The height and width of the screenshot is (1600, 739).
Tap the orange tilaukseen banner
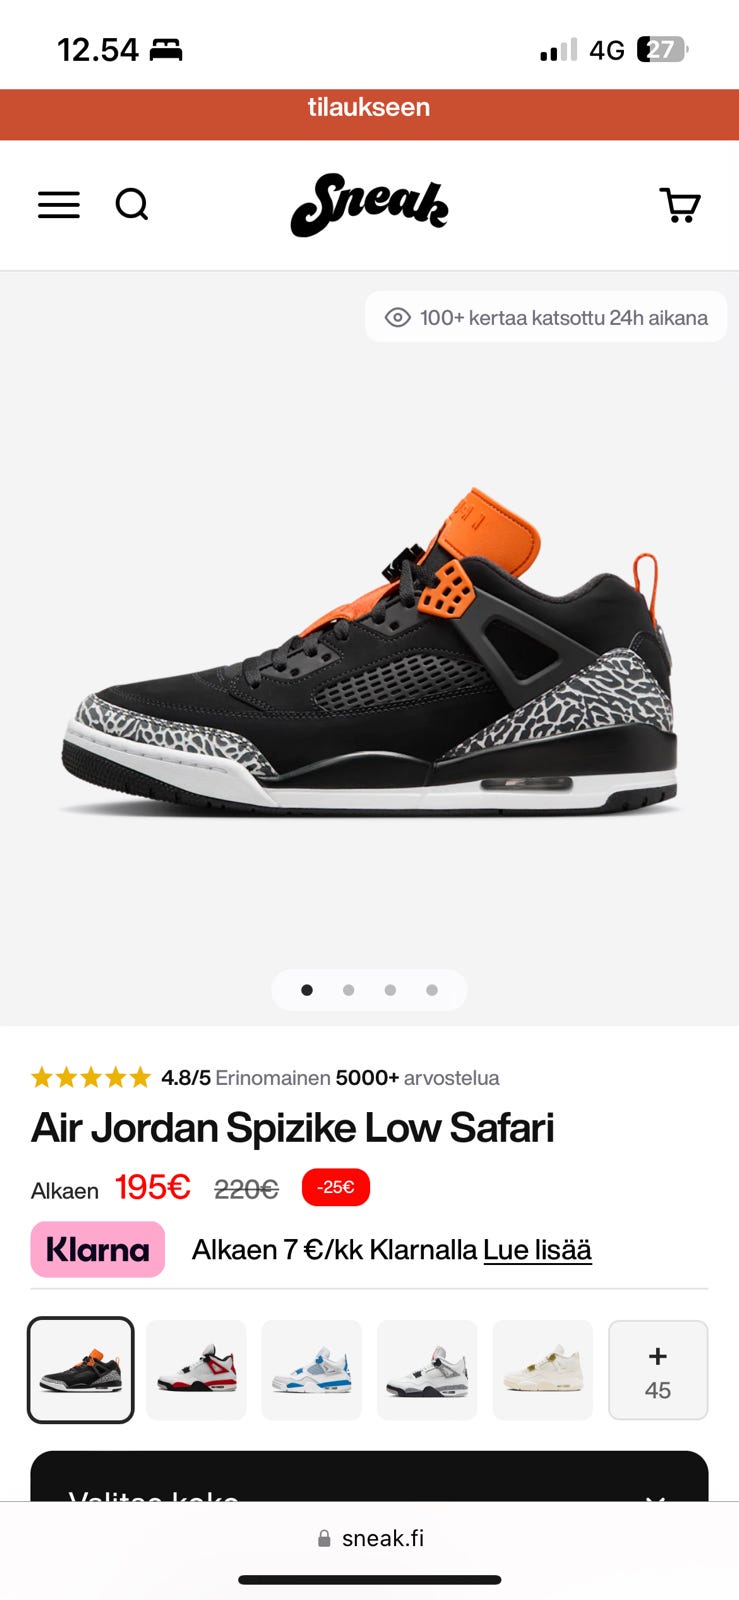(369, 114)
